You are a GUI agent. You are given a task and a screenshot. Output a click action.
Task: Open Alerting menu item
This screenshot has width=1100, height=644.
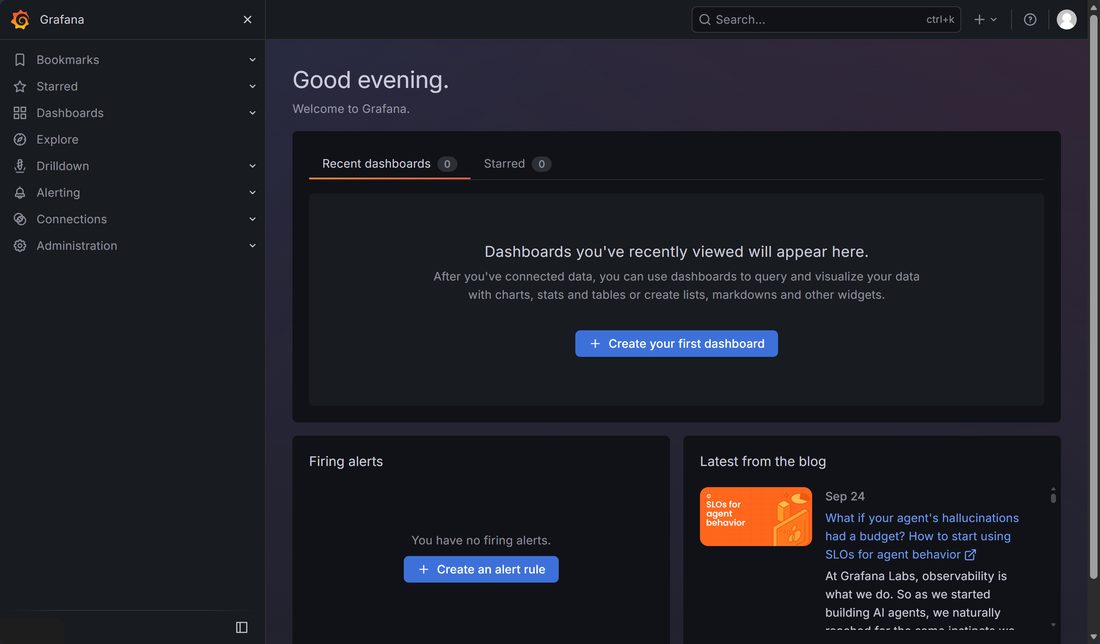pyautogui.click(x=58, y=193)
